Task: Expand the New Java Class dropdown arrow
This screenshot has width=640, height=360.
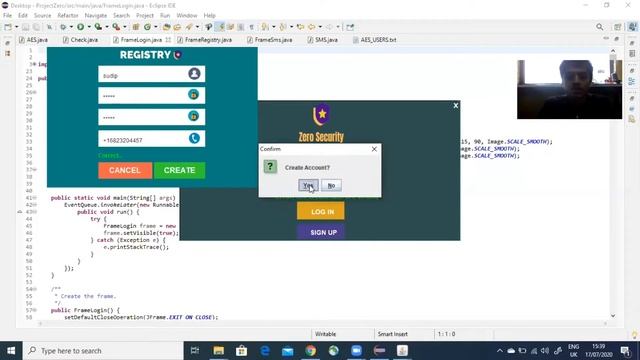Action: [156, 27]
